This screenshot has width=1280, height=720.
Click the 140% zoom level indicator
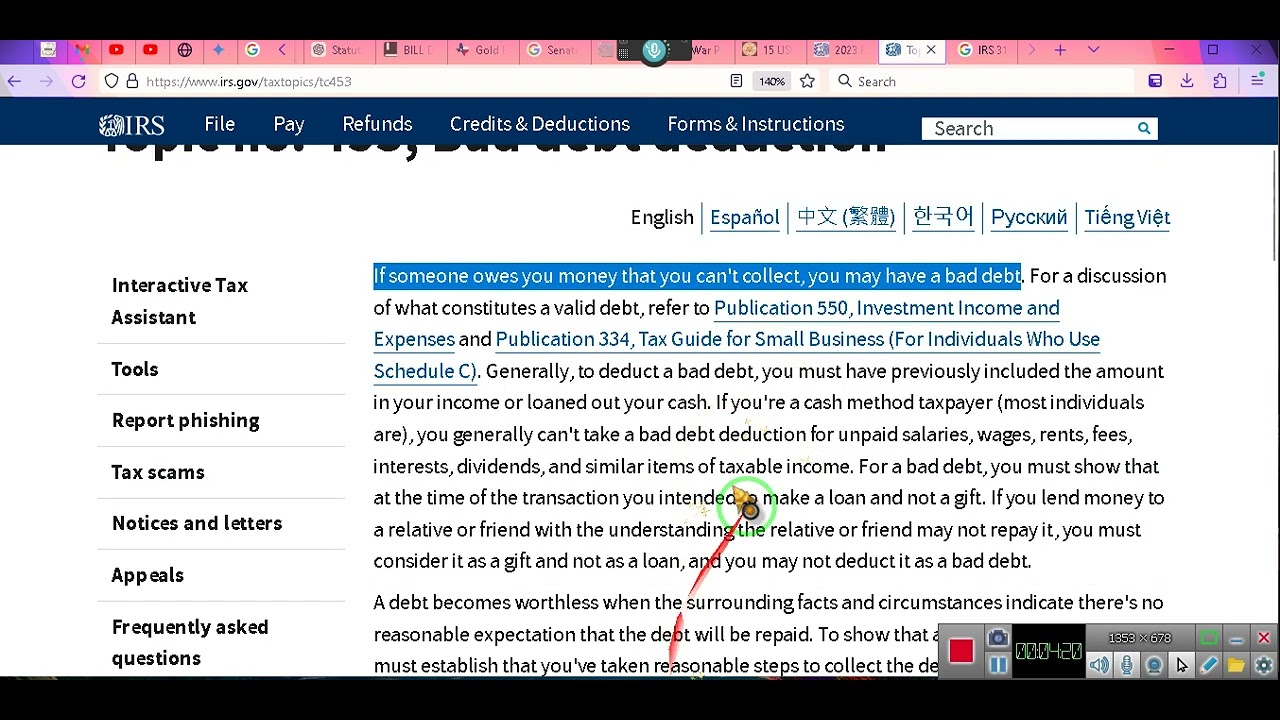pos(771,81)
